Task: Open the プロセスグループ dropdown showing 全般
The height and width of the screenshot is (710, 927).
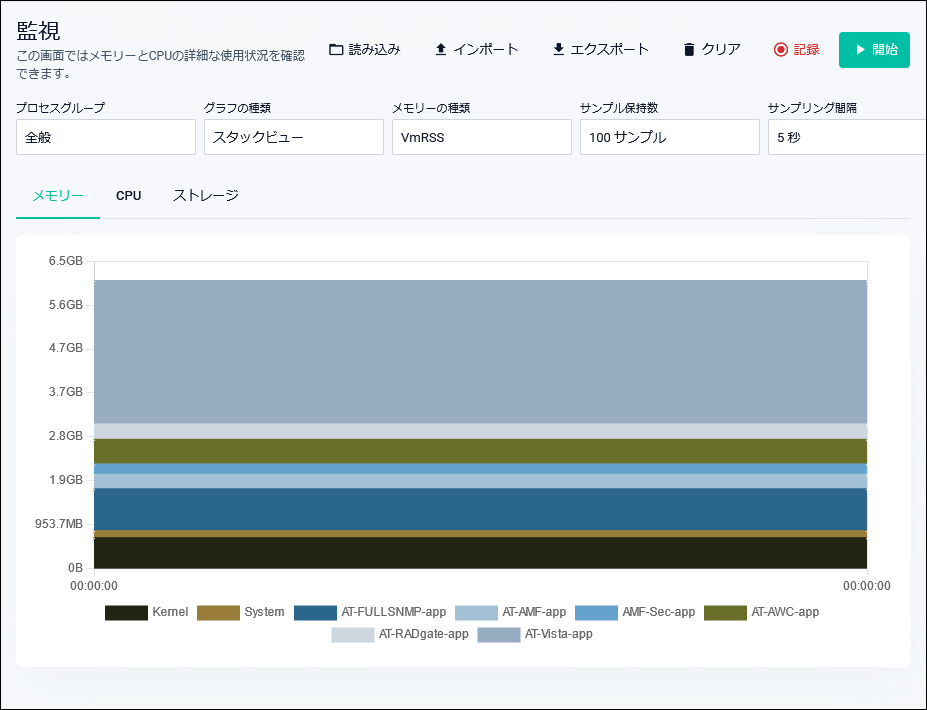Action: click(106, 137)
